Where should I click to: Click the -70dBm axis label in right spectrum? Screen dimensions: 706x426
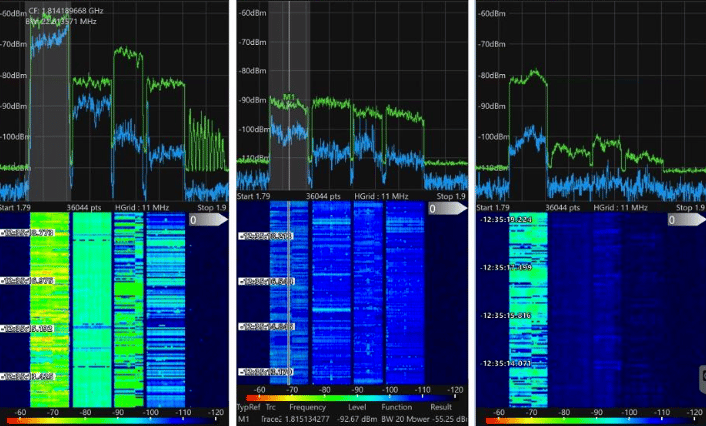[492, 44]
